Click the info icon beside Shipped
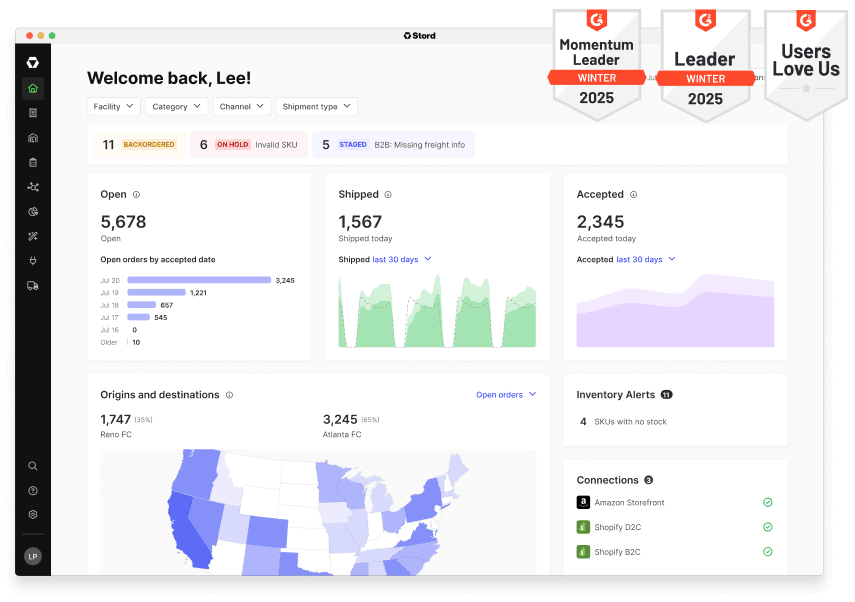This screenshot has height=602, width=855. pyautogui.click(x=388, y=195)
